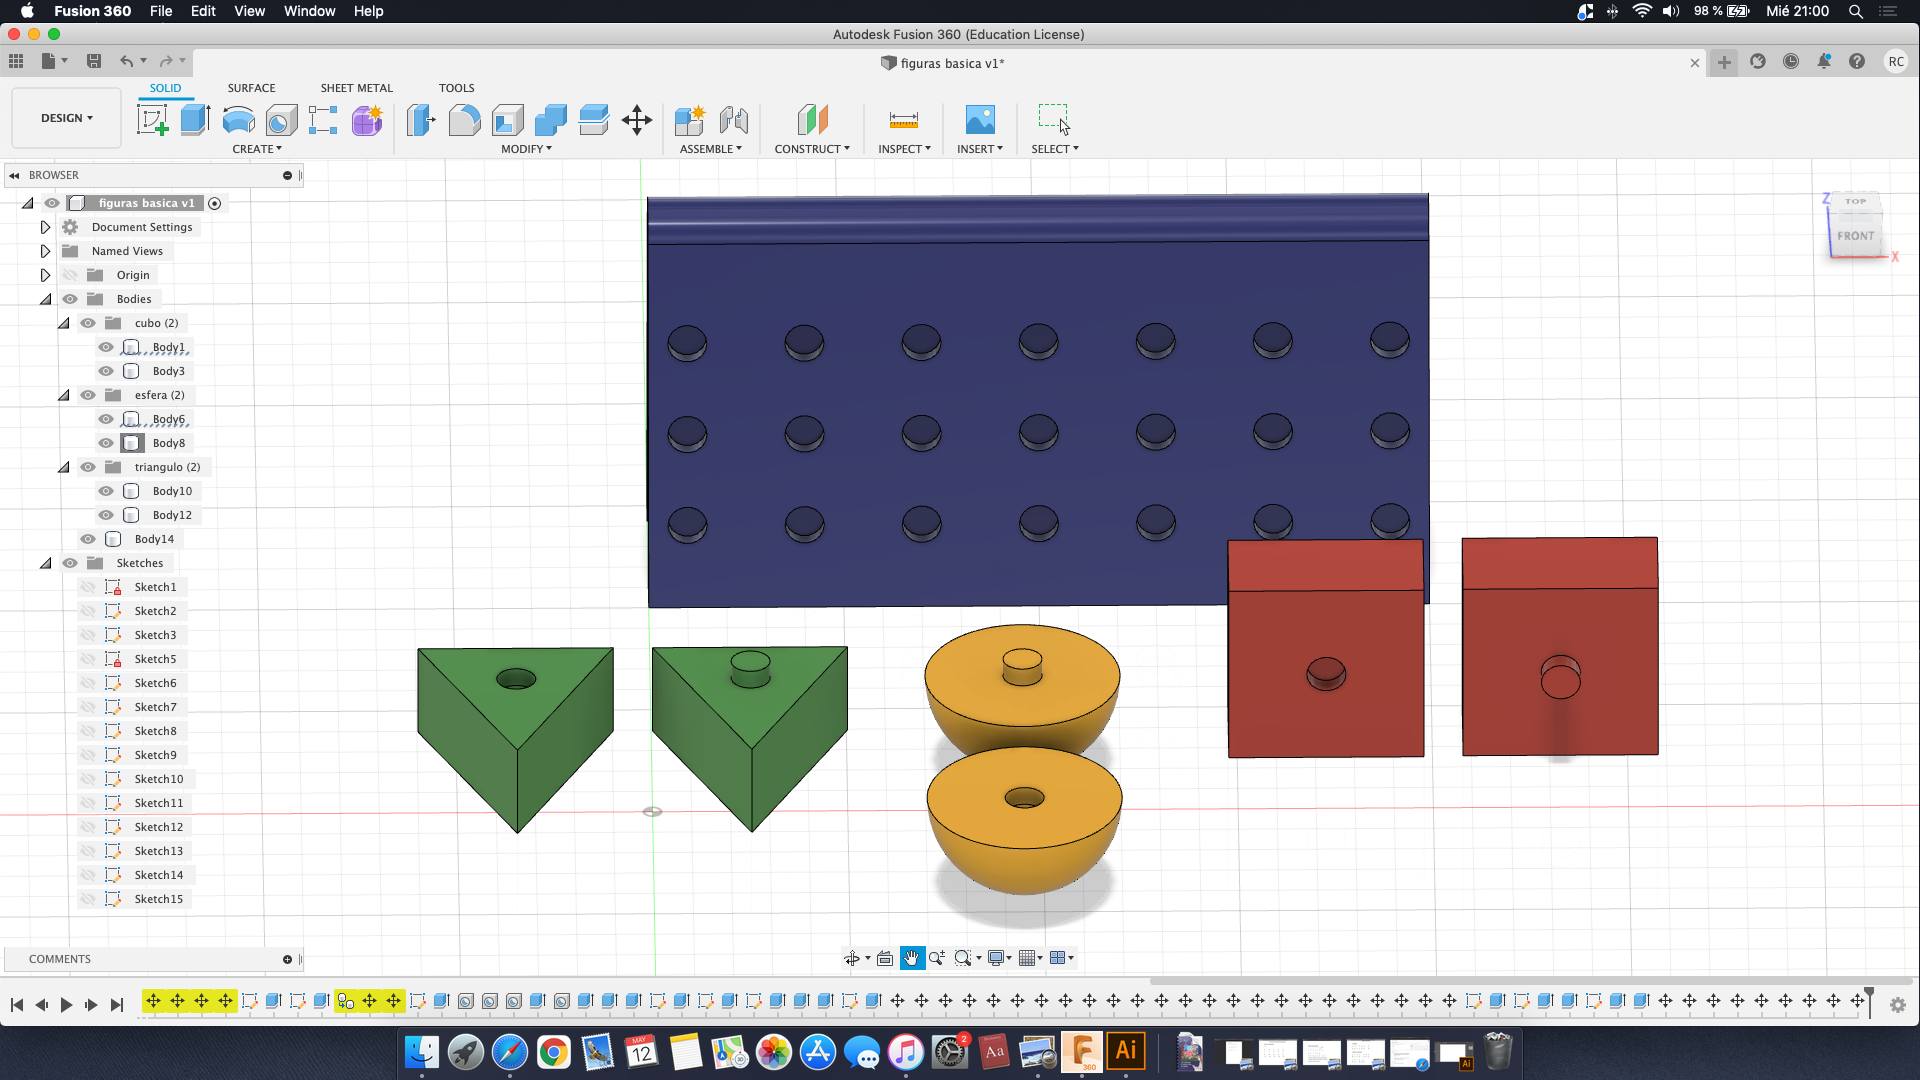Viewport: 1920px width, 1080px height.
Task: Show Sketch1 by clicking its eye icon
Action: coord(88,587)
